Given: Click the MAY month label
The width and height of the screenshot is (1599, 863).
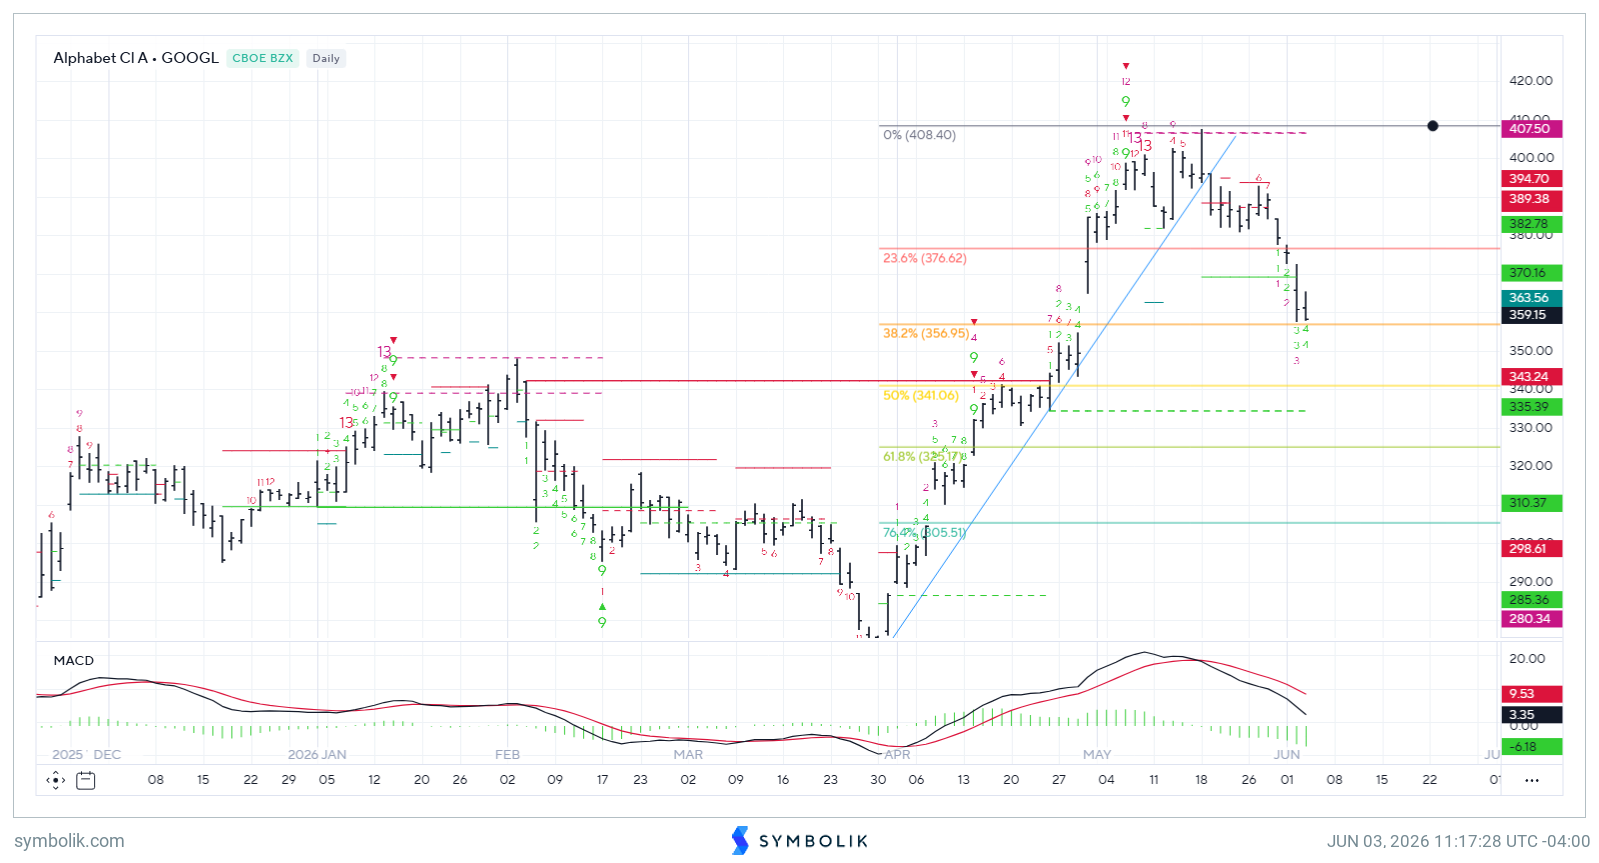Looking at the screenshot, I should 1097,755.
